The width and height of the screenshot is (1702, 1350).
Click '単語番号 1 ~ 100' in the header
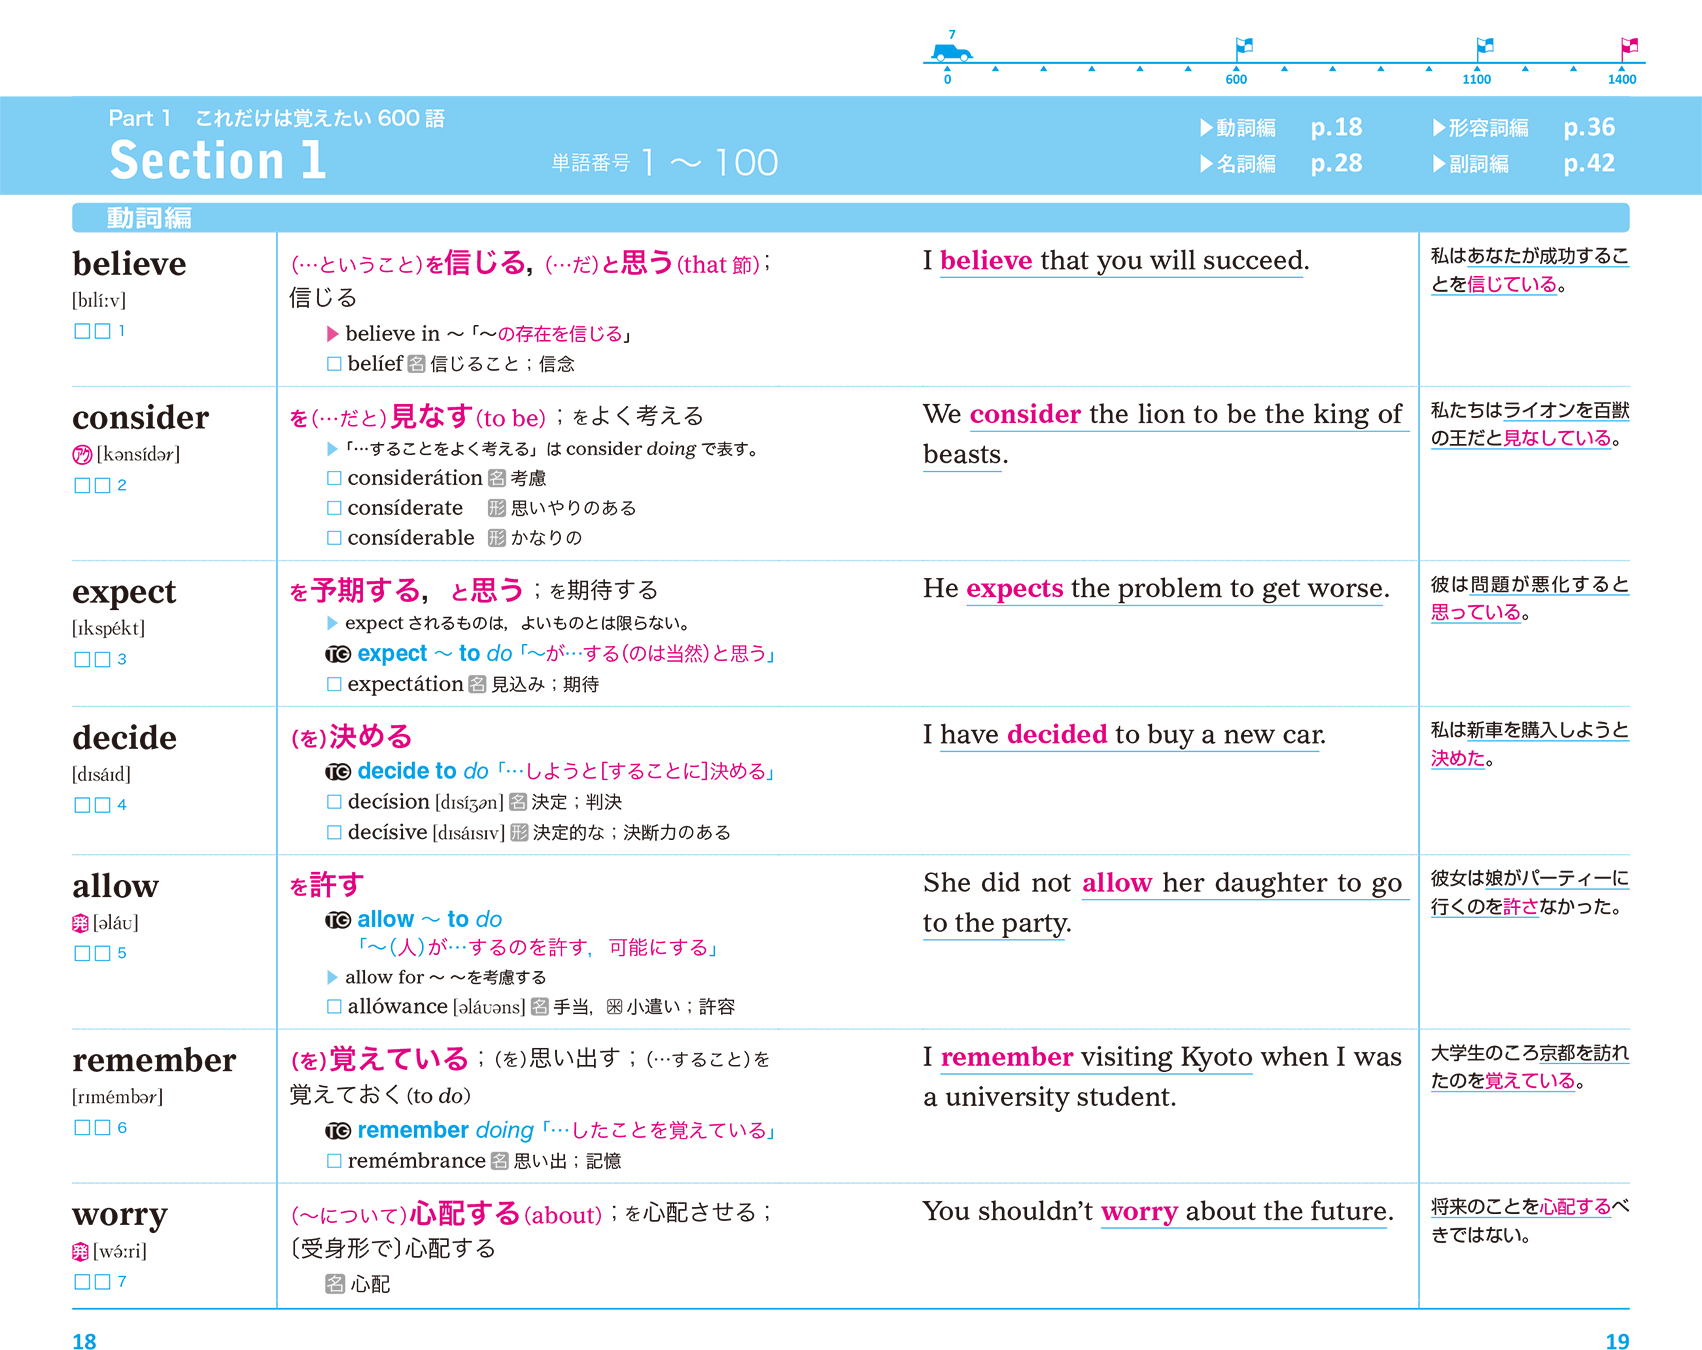coord(664,163)
